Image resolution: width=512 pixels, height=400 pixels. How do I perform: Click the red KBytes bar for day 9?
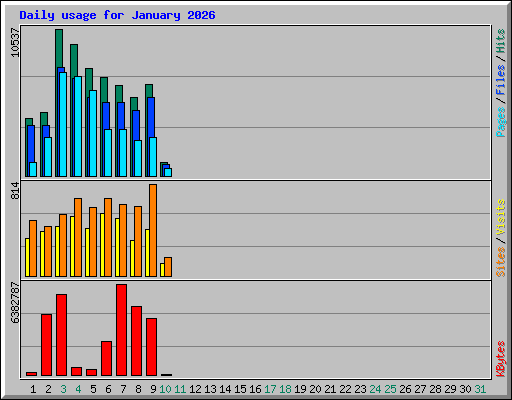coord(152,347)
